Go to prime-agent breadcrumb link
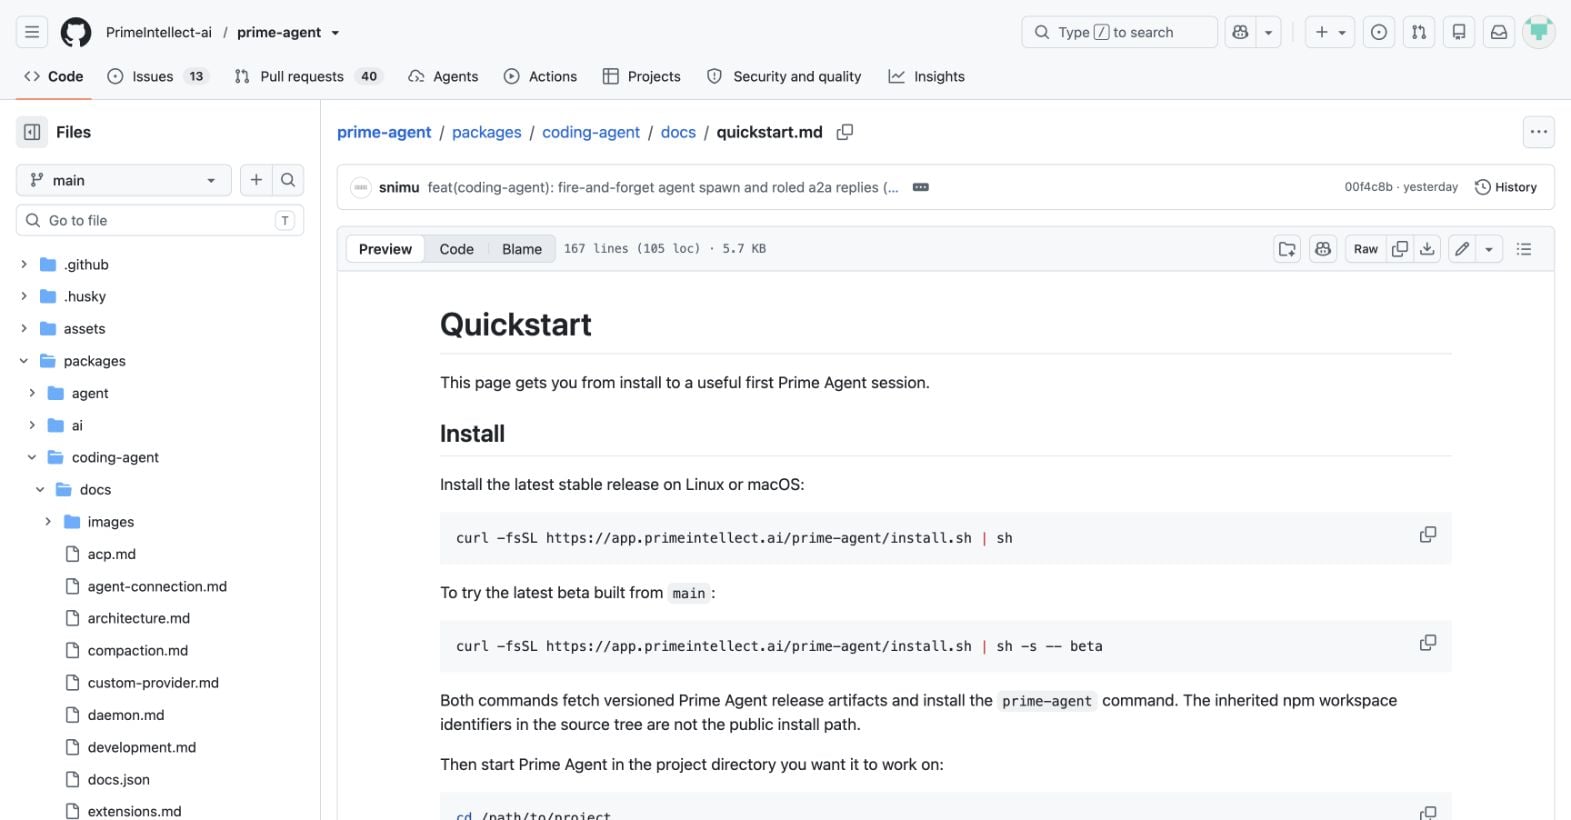This screenshot has height=820, width=1571. point(384,132)
